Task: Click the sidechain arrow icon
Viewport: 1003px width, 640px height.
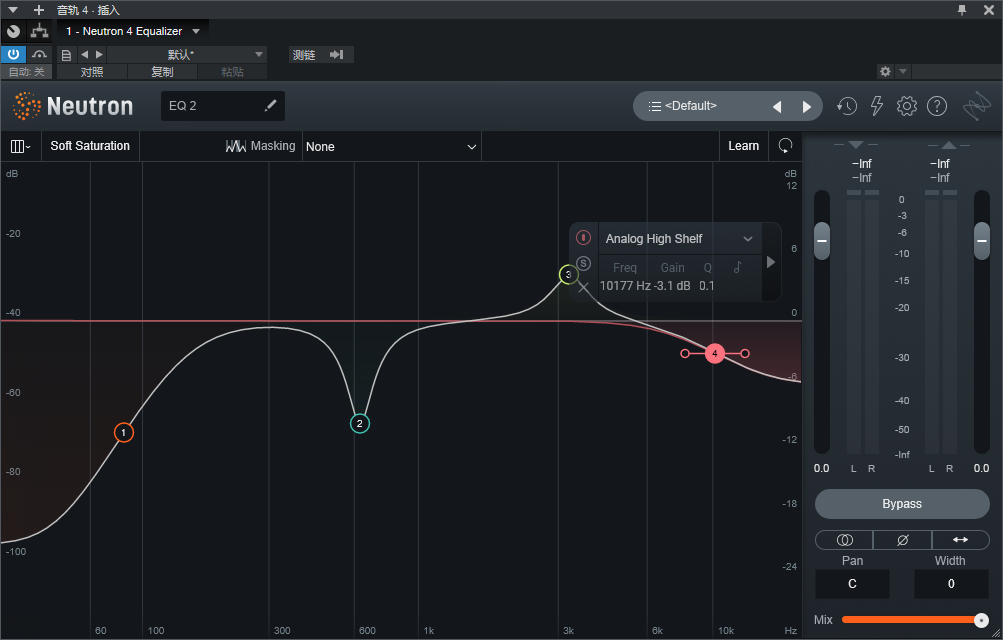Action: pos(337,54)
